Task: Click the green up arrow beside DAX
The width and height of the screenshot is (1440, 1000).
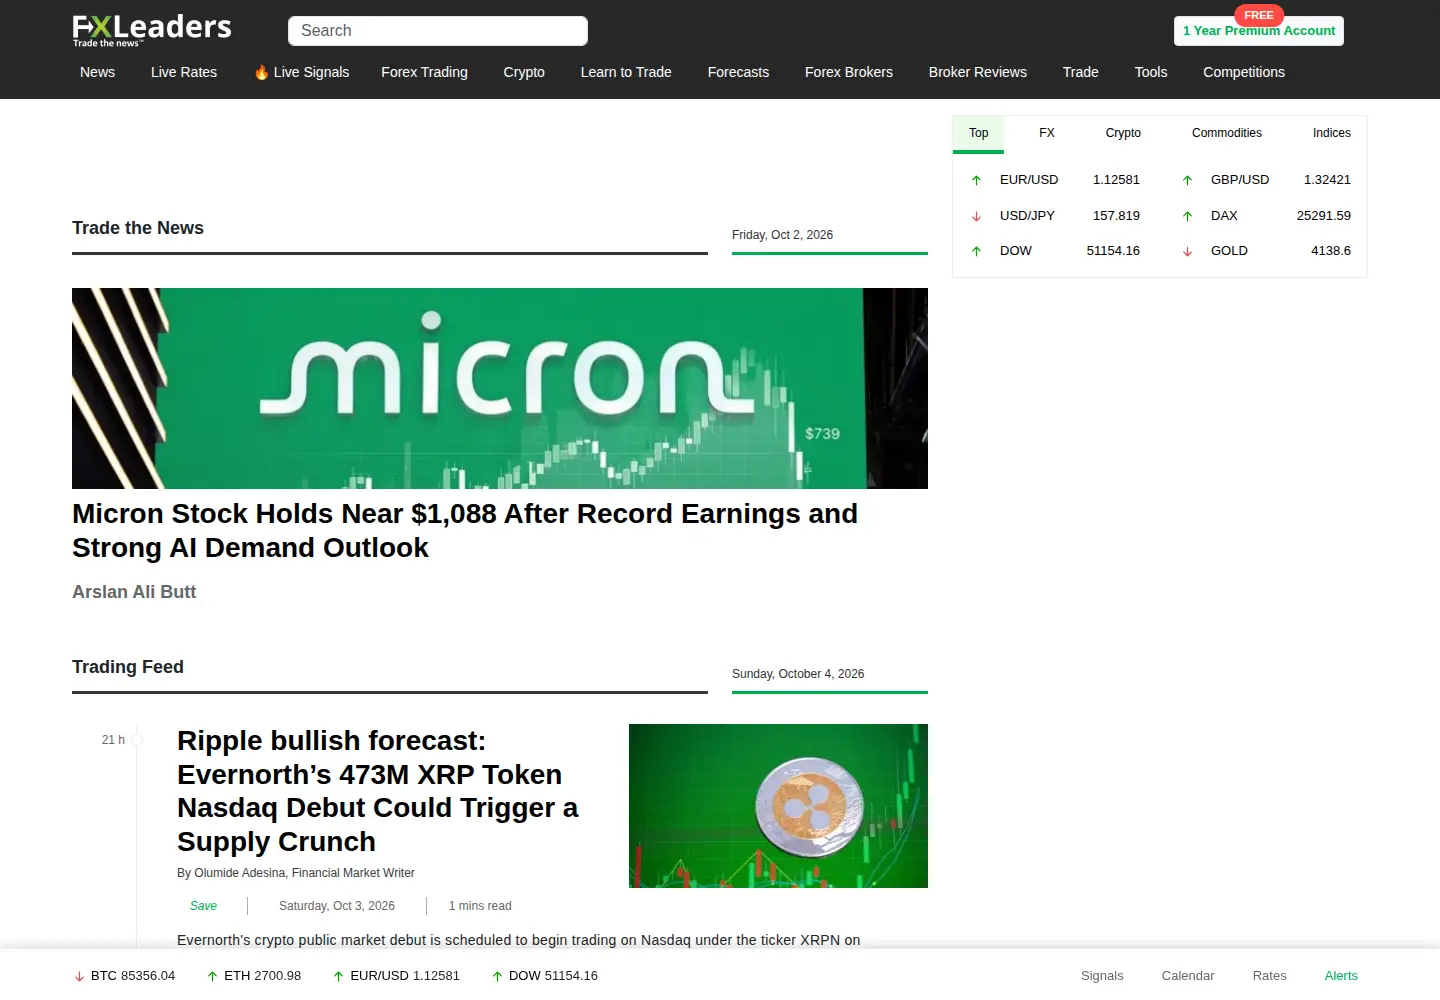Action: 1188,216
